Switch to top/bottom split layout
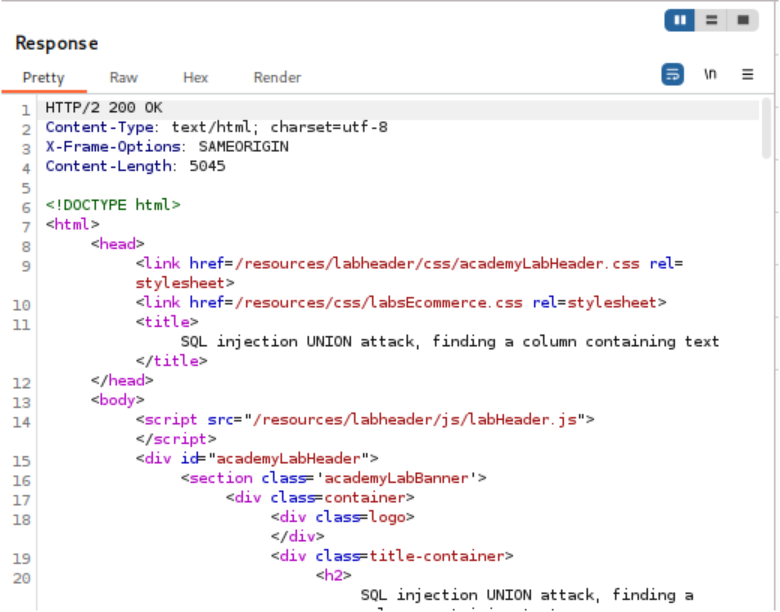The width and height of the screenshot is (780, 612). click(711, 20)
